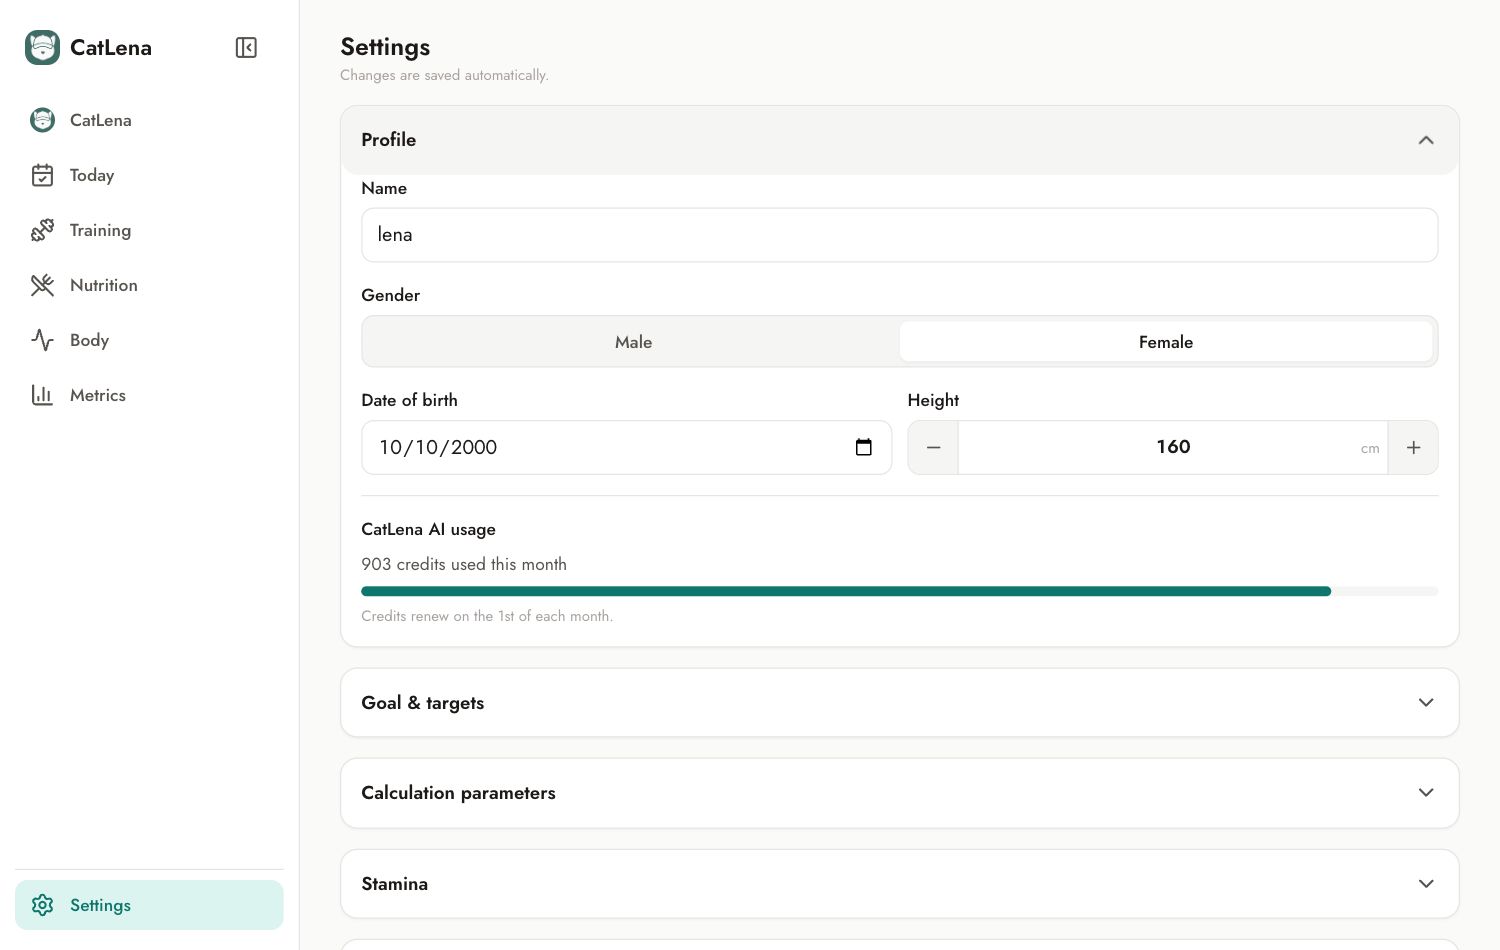Expand the Calculation parameters section
The width and height of the screenshot is (1500, 950).
(899, 793)
